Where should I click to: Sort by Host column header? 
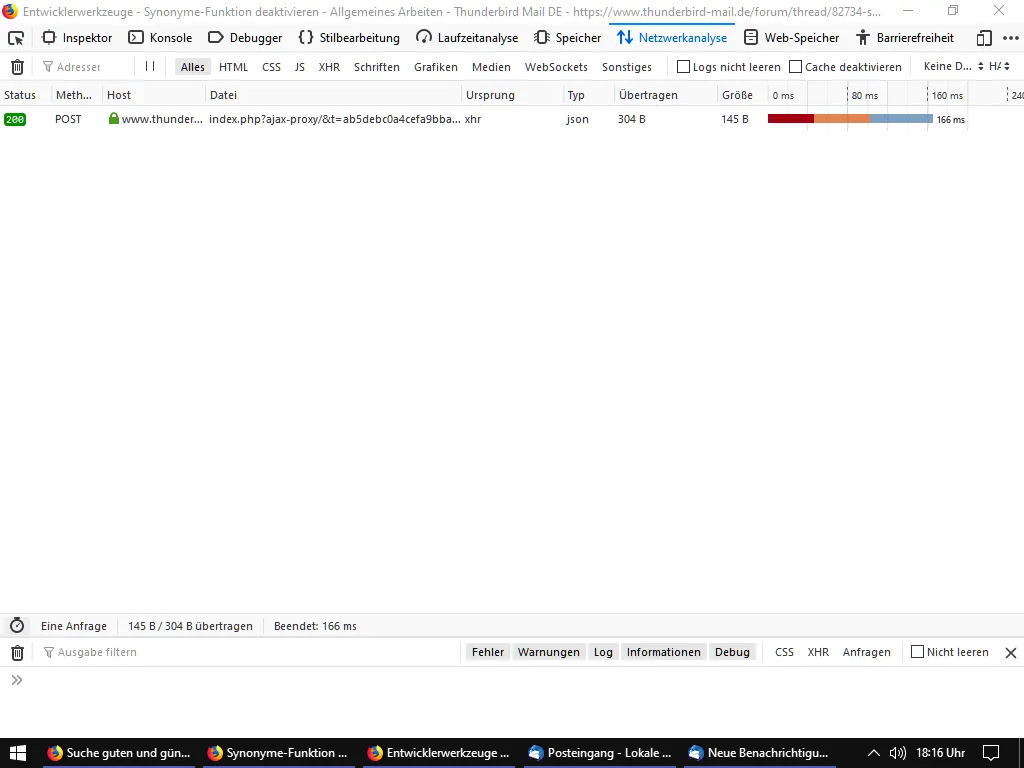[x=154, y=95]
